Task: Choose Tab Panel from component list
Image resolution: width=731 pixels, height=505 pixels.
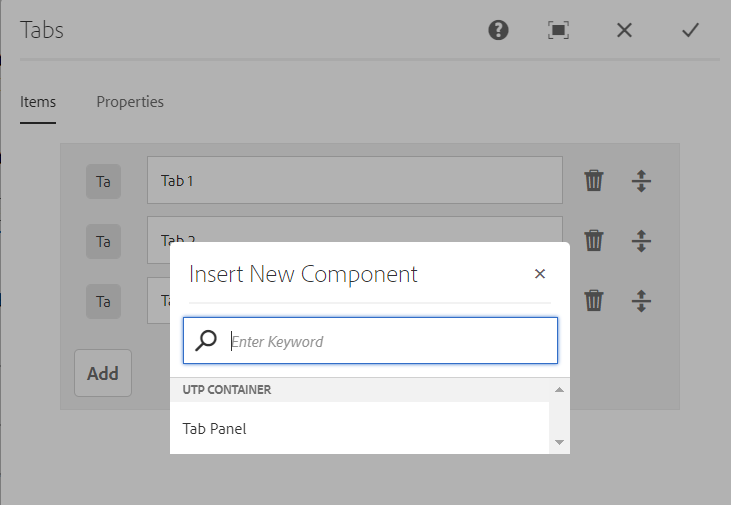Action: [215, 429]
